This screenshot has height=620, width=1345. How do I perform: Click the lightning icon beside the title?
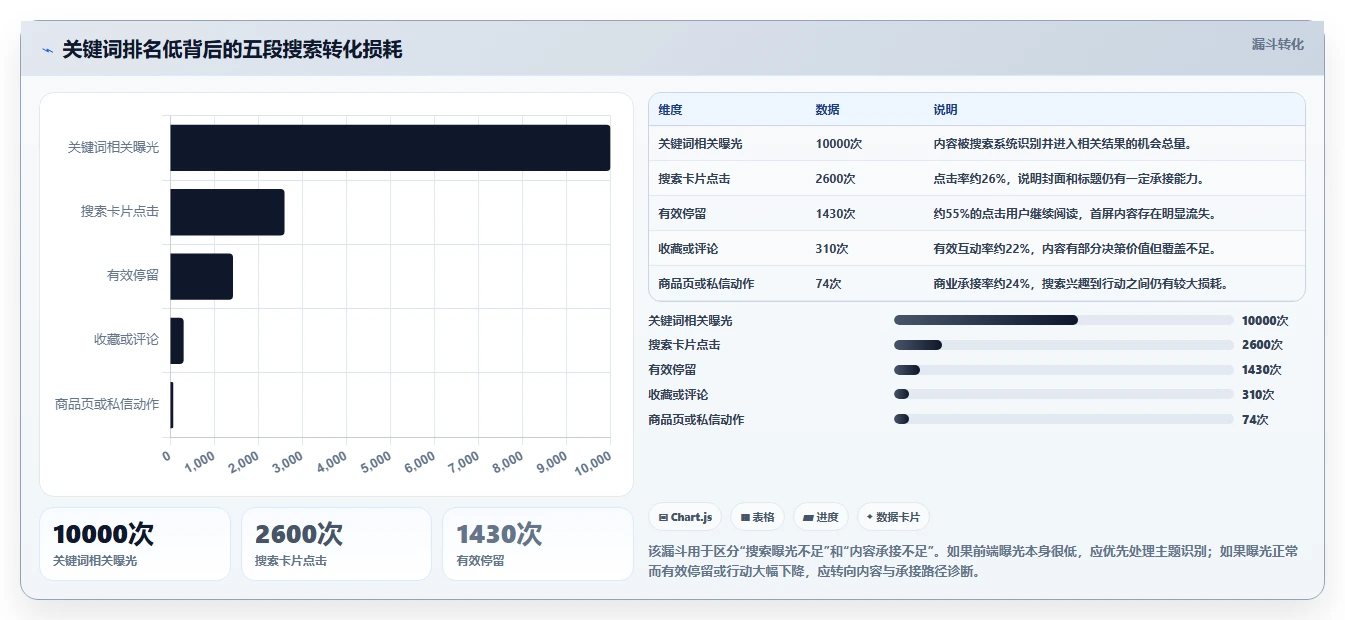pyautogui.click(x=47, y=50)
